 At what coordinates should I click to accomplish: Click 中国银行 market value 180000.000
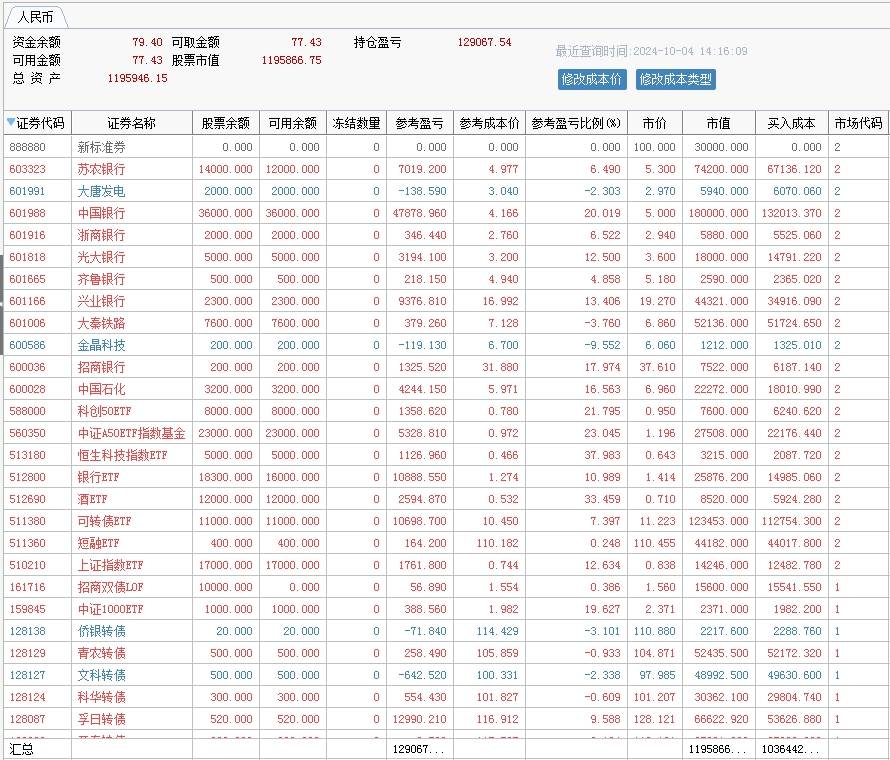click(719, 213)
